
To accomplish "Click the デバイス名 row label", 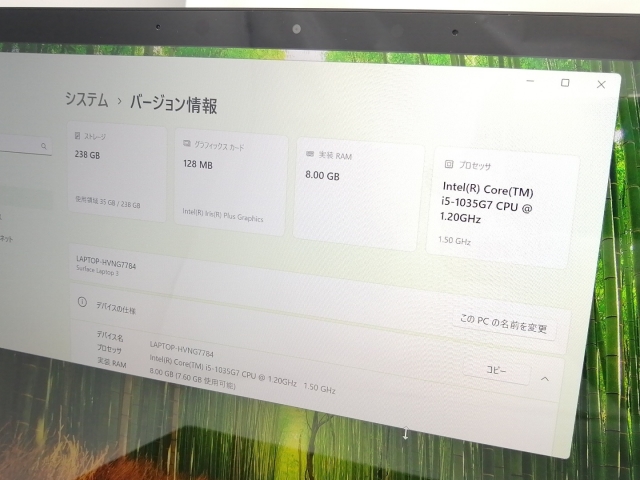I will (110, 336).
